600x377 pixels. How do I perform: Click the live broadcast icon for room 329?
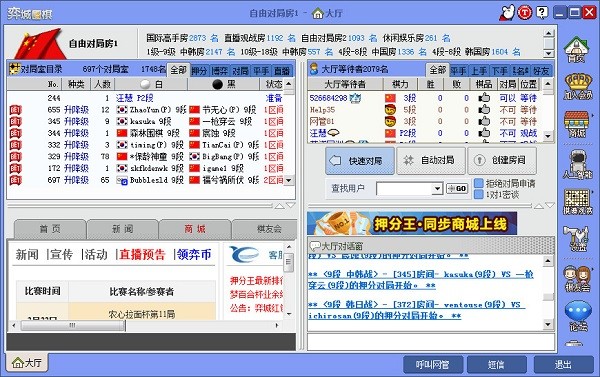pyautogui.click(x=15, y=157)
